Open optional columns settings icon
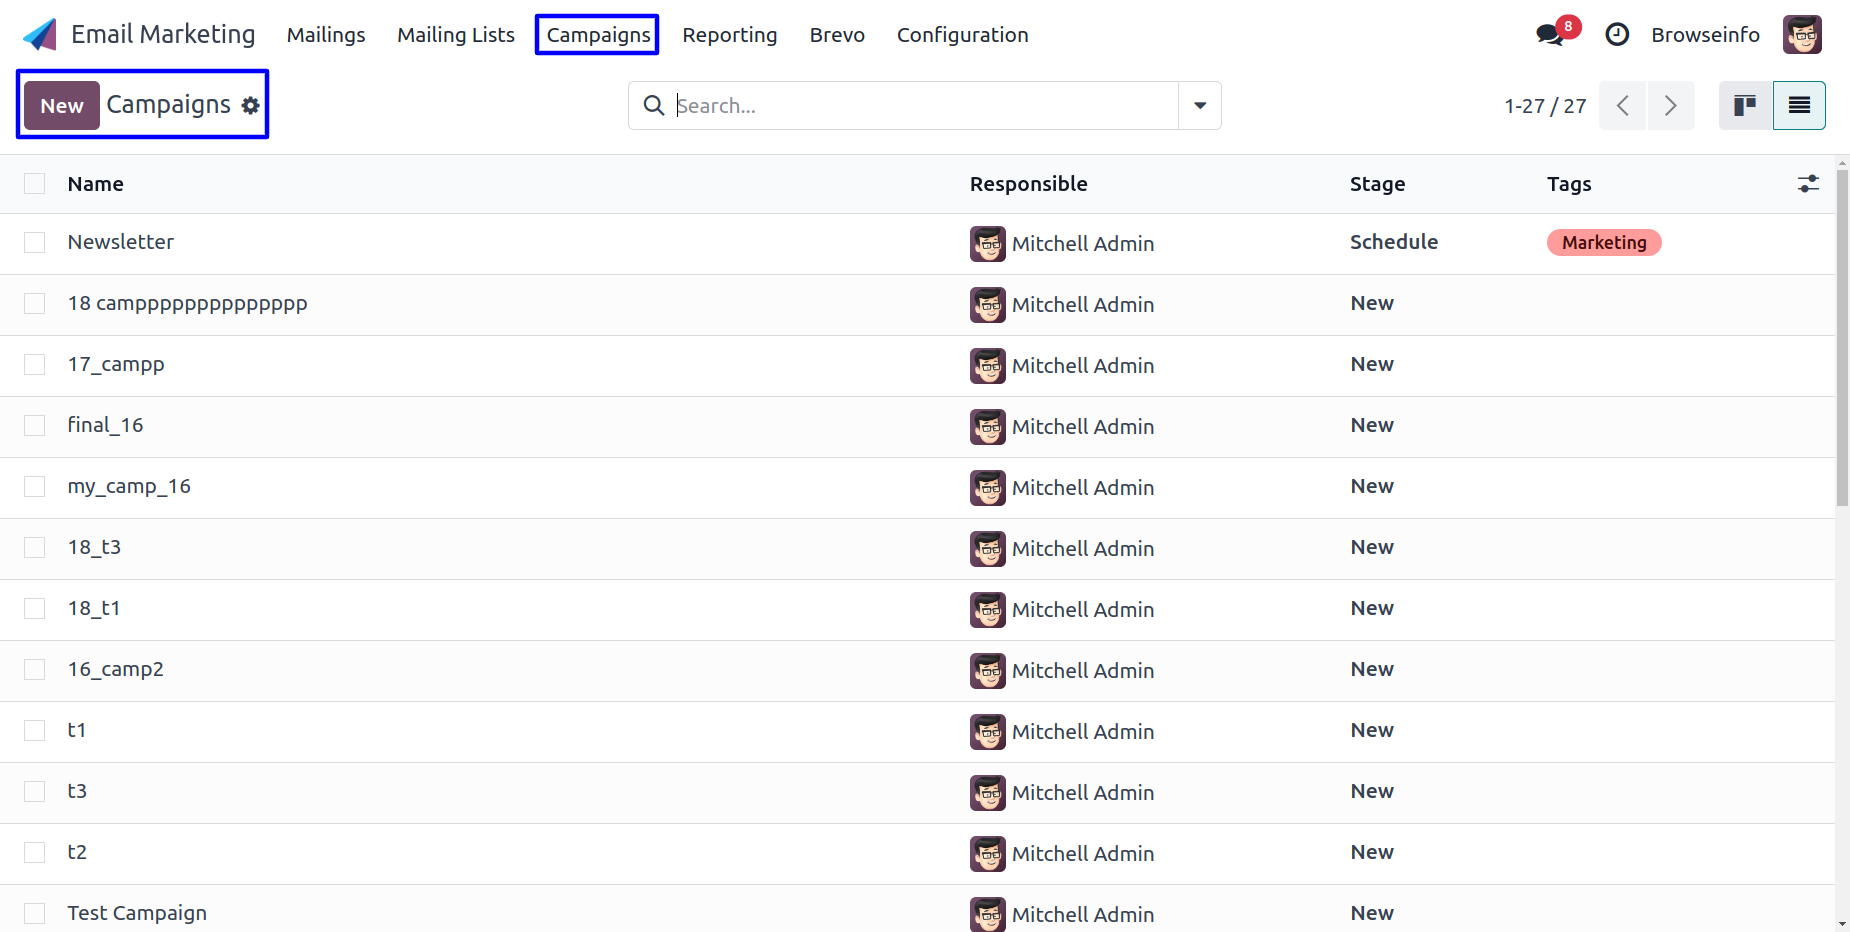The image size is (1850, 932). (x=1808, y=184)
